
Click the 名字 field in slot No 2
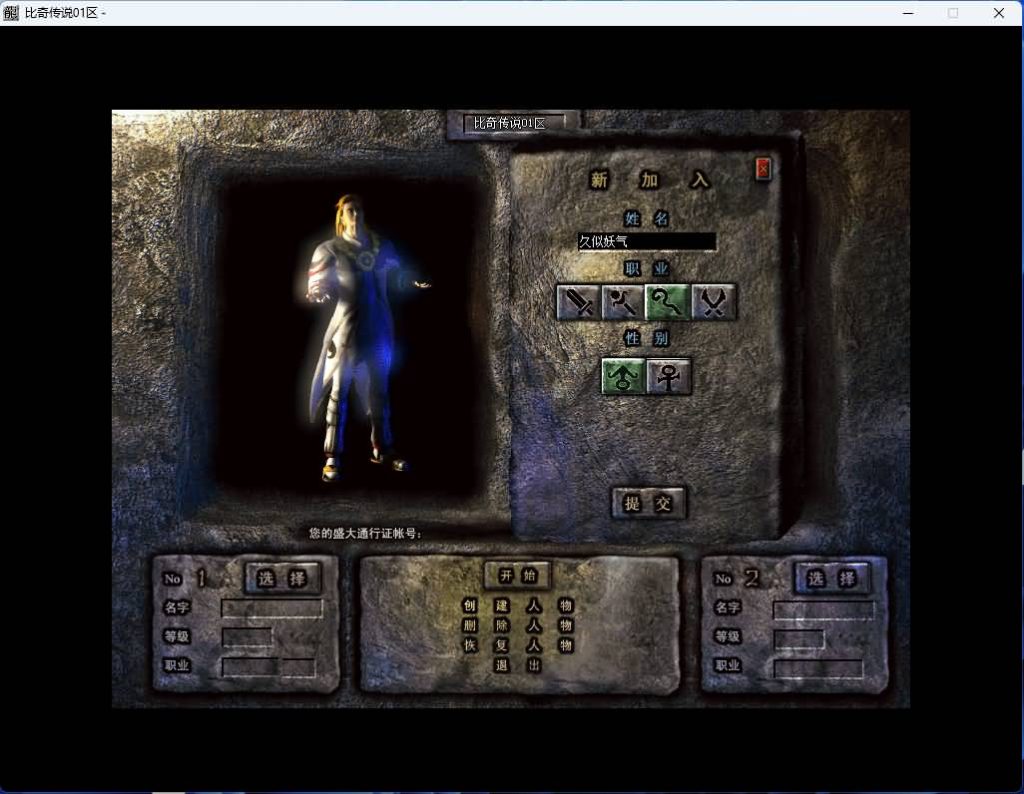[x=824, y=611]
